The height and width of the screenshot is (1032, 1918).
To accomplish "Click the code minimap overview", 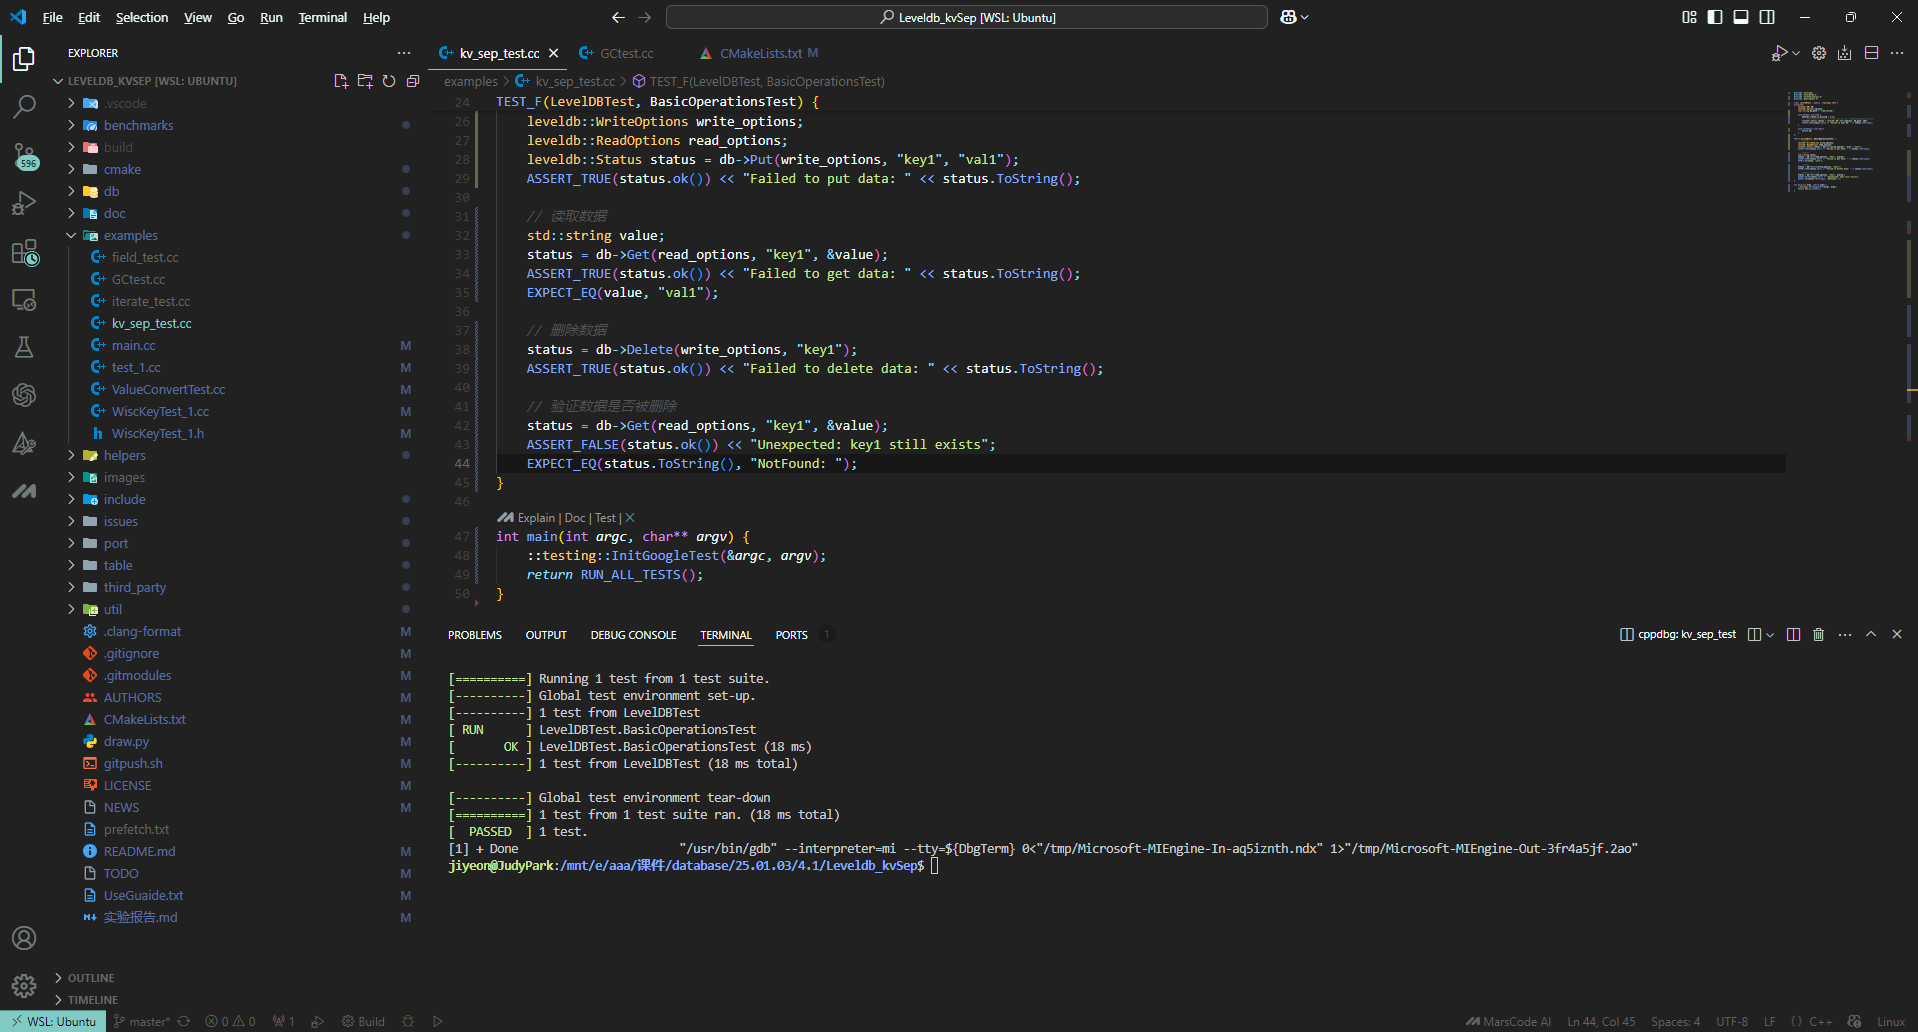I will pyautogui.click(x=1842, y=141).
